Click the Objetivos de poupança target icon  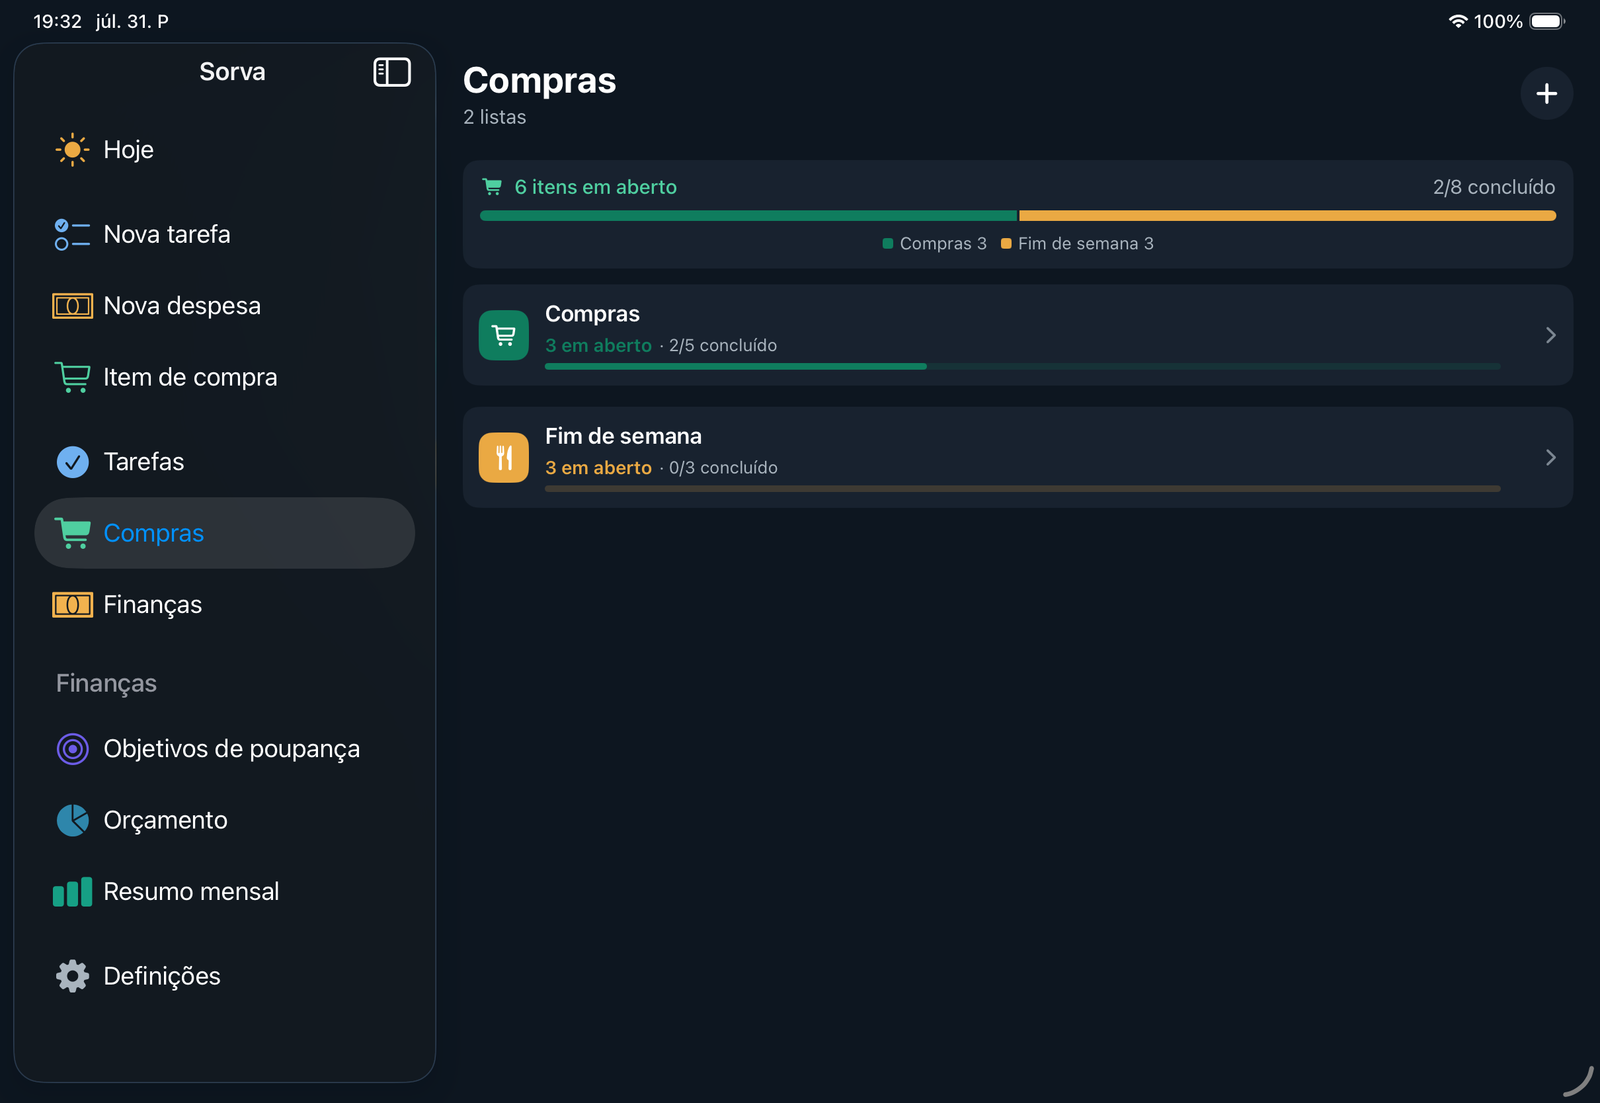pos(72,749)
